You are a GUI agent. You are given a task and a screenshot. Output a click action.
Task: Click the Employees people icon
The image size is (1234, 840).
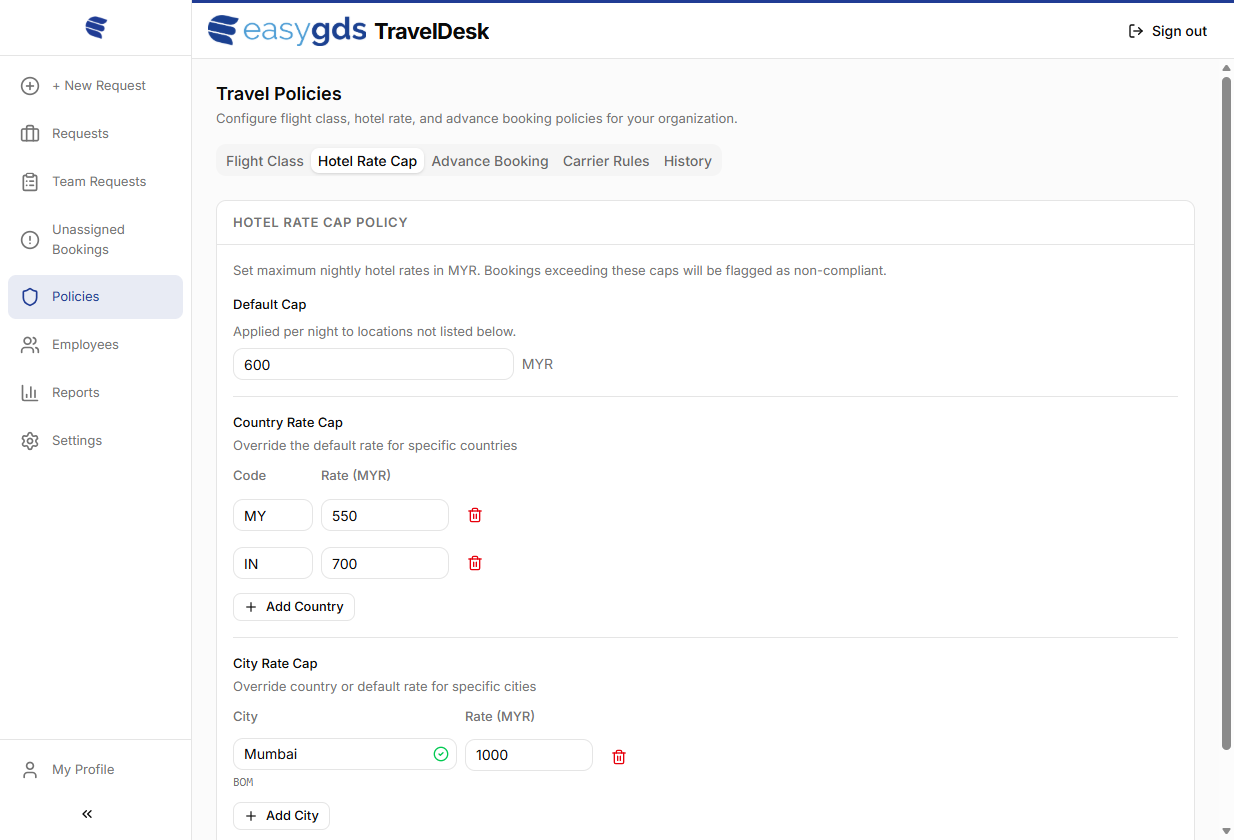point(30,345)
